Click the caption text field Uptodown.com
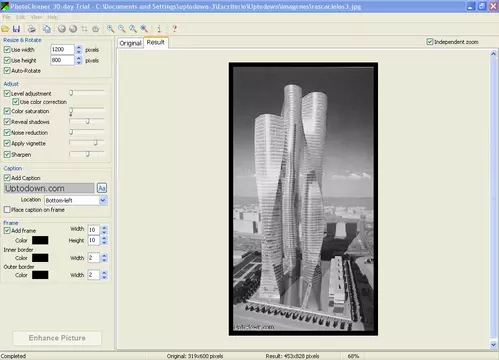The height and width of the screenshot is (360, 499). pyautogui.click(x=49, y=188)
